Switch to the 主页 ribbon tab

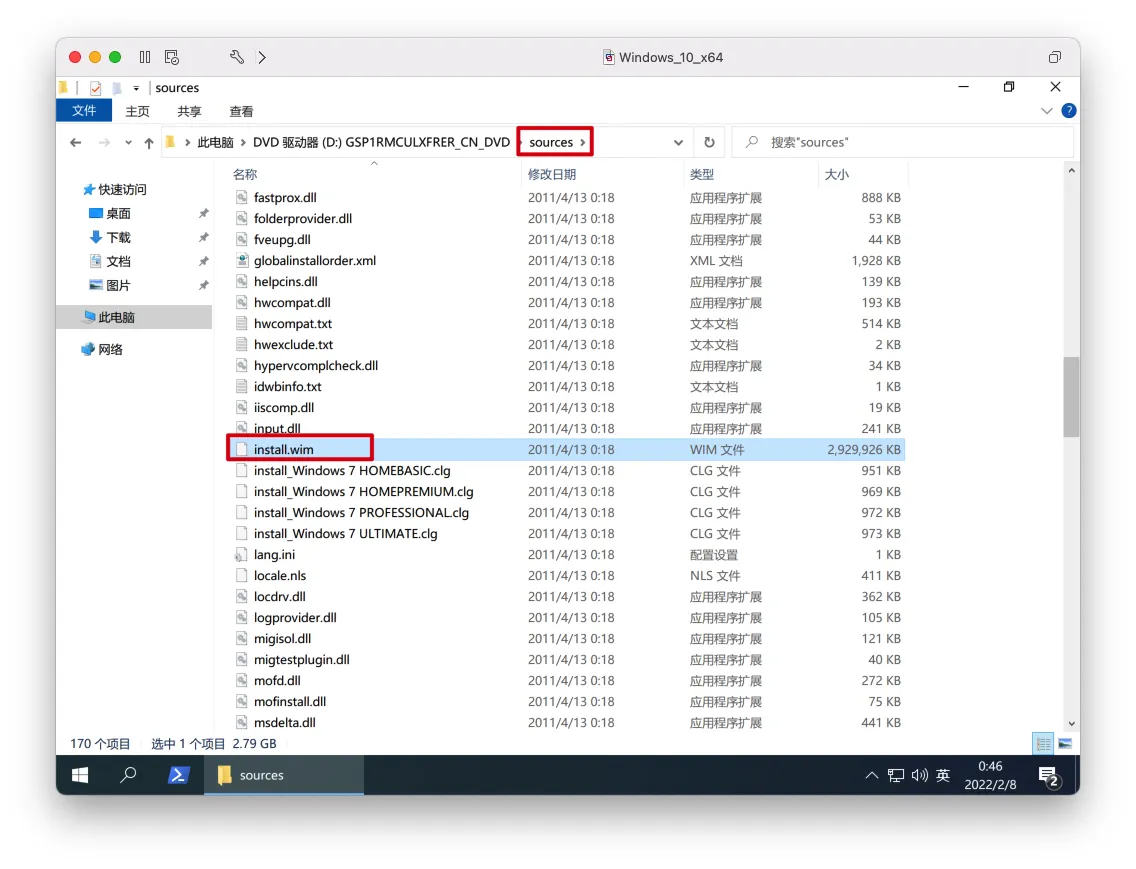tap(137, 112)
